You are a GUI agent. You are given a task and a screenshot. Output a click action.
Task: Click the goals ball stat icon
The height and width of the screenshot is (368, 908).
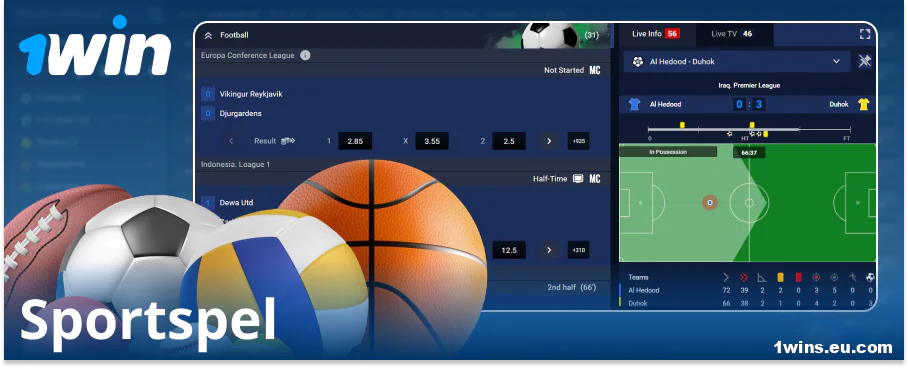(x=870, y=278)
